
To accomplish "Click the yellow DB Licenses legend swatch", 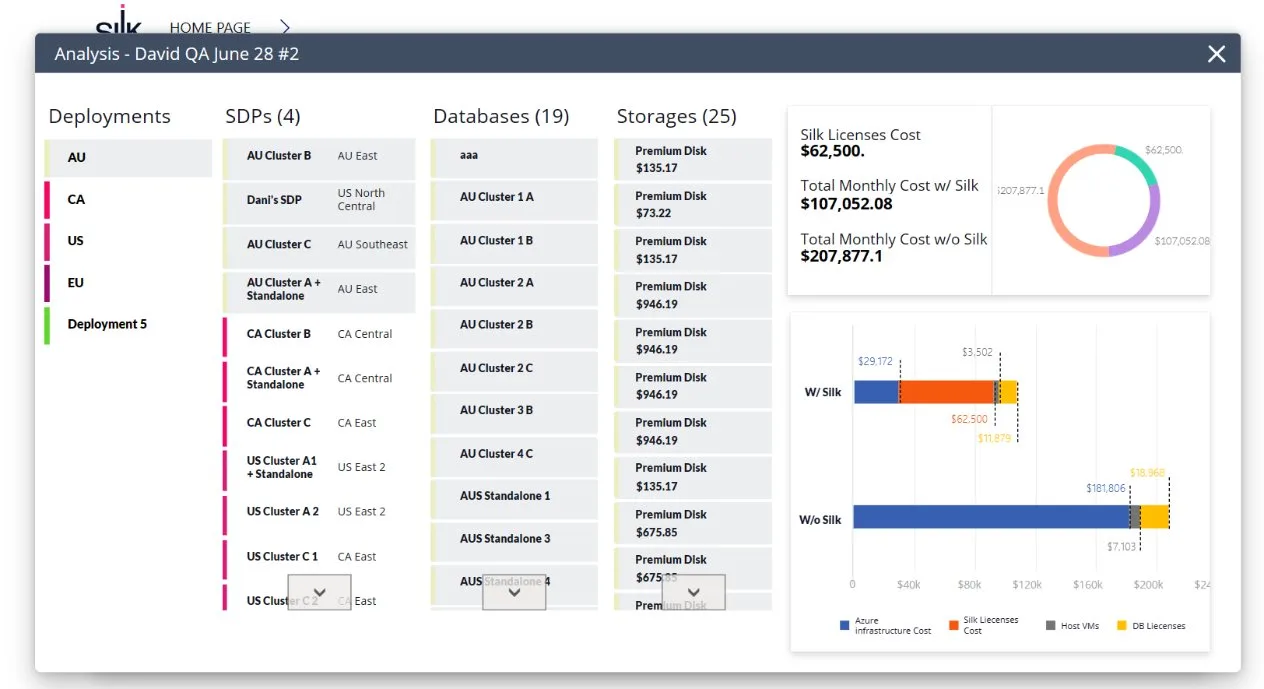I will 1122,626.
